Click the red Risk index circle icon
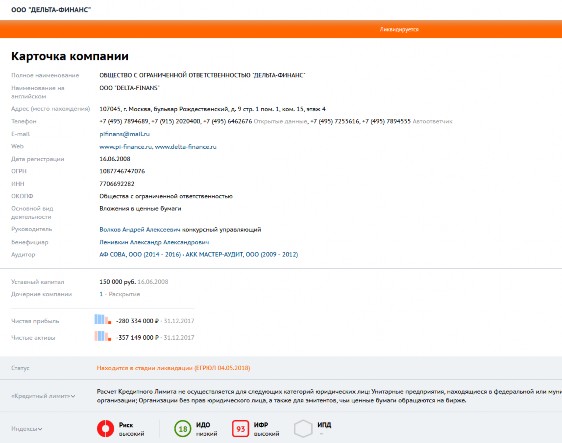 [x=105, y=428]
